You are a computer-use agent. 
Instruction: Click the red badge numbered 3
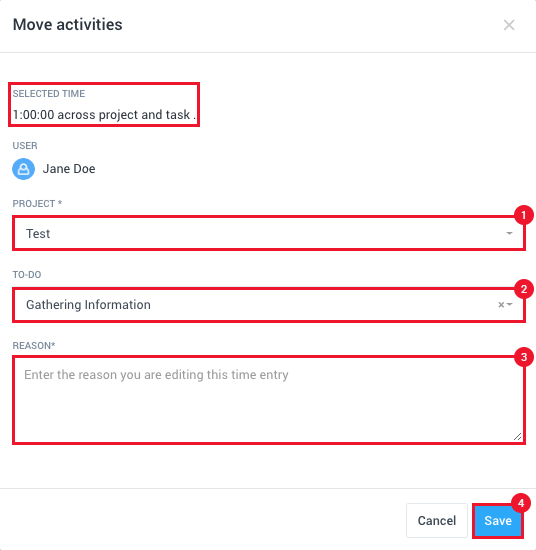[524, 357]
